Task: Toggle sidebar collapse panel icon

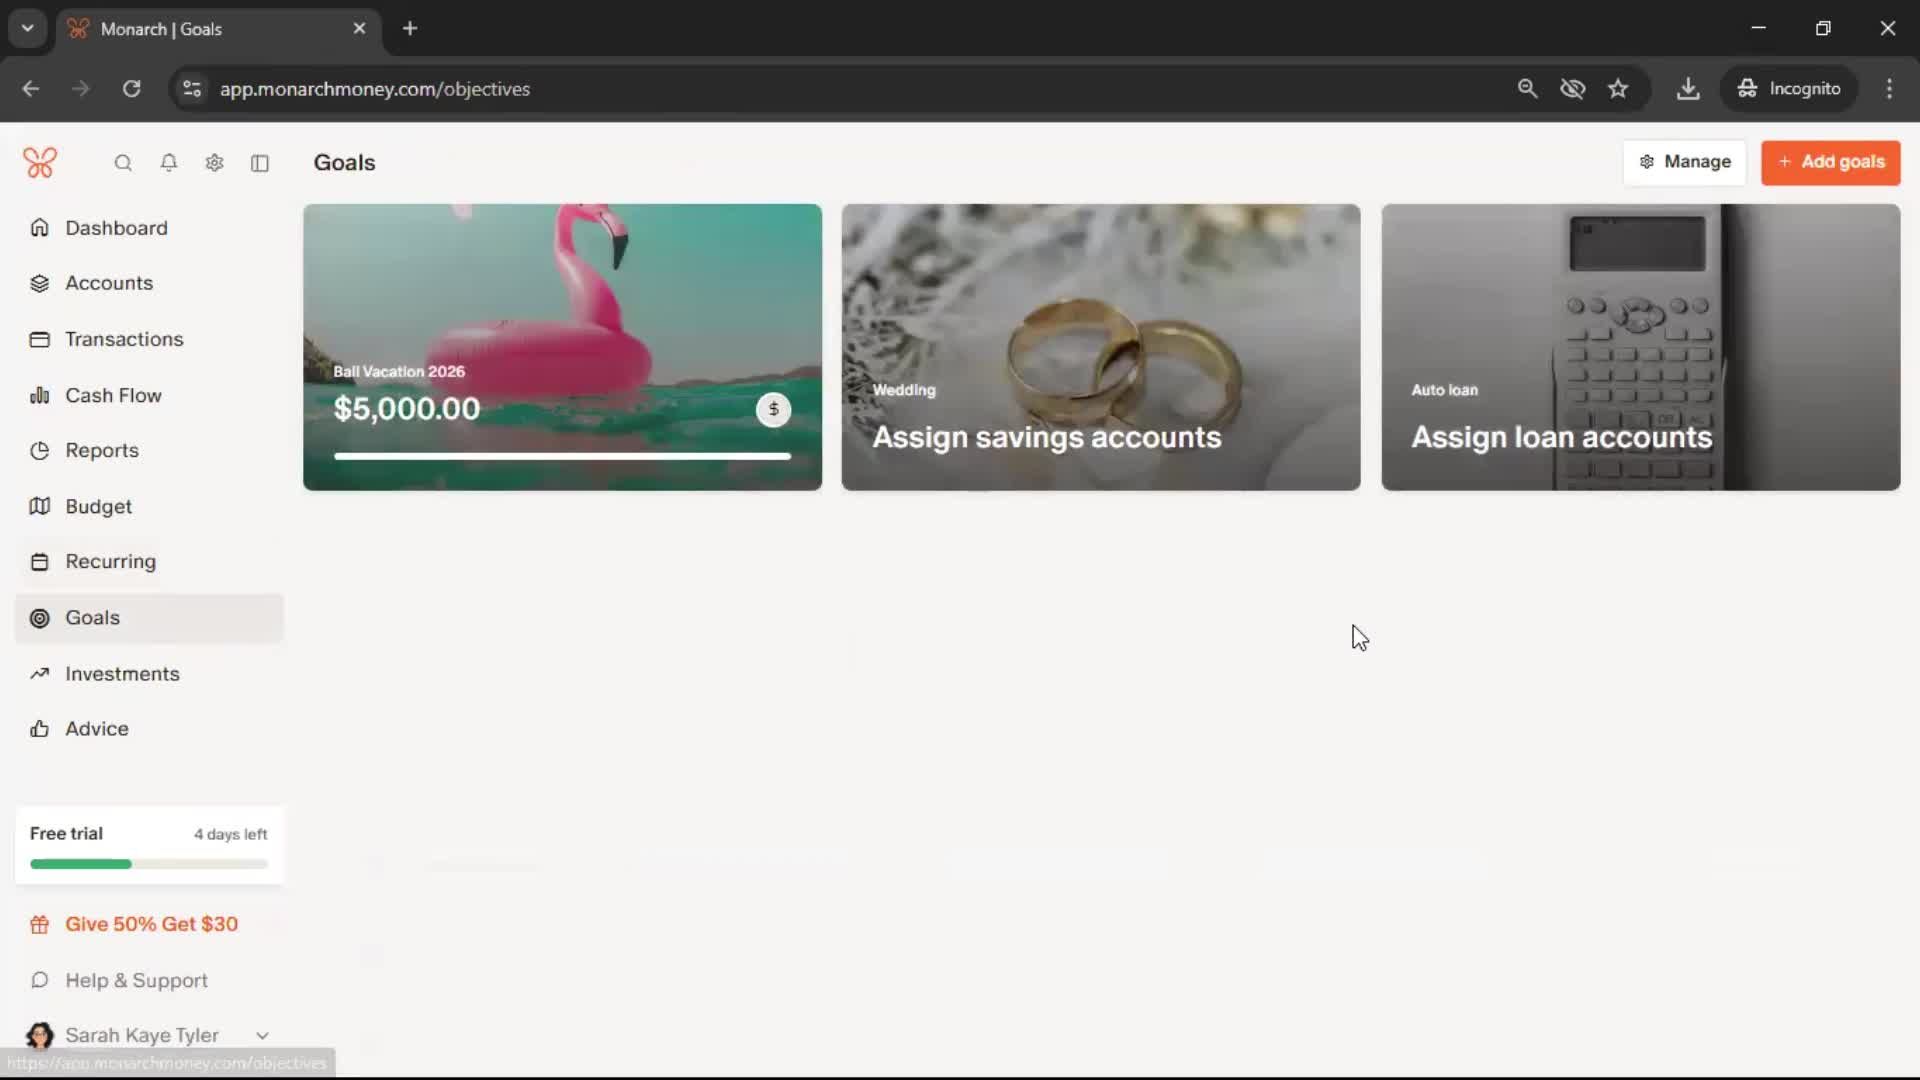Action: [260, 163]
